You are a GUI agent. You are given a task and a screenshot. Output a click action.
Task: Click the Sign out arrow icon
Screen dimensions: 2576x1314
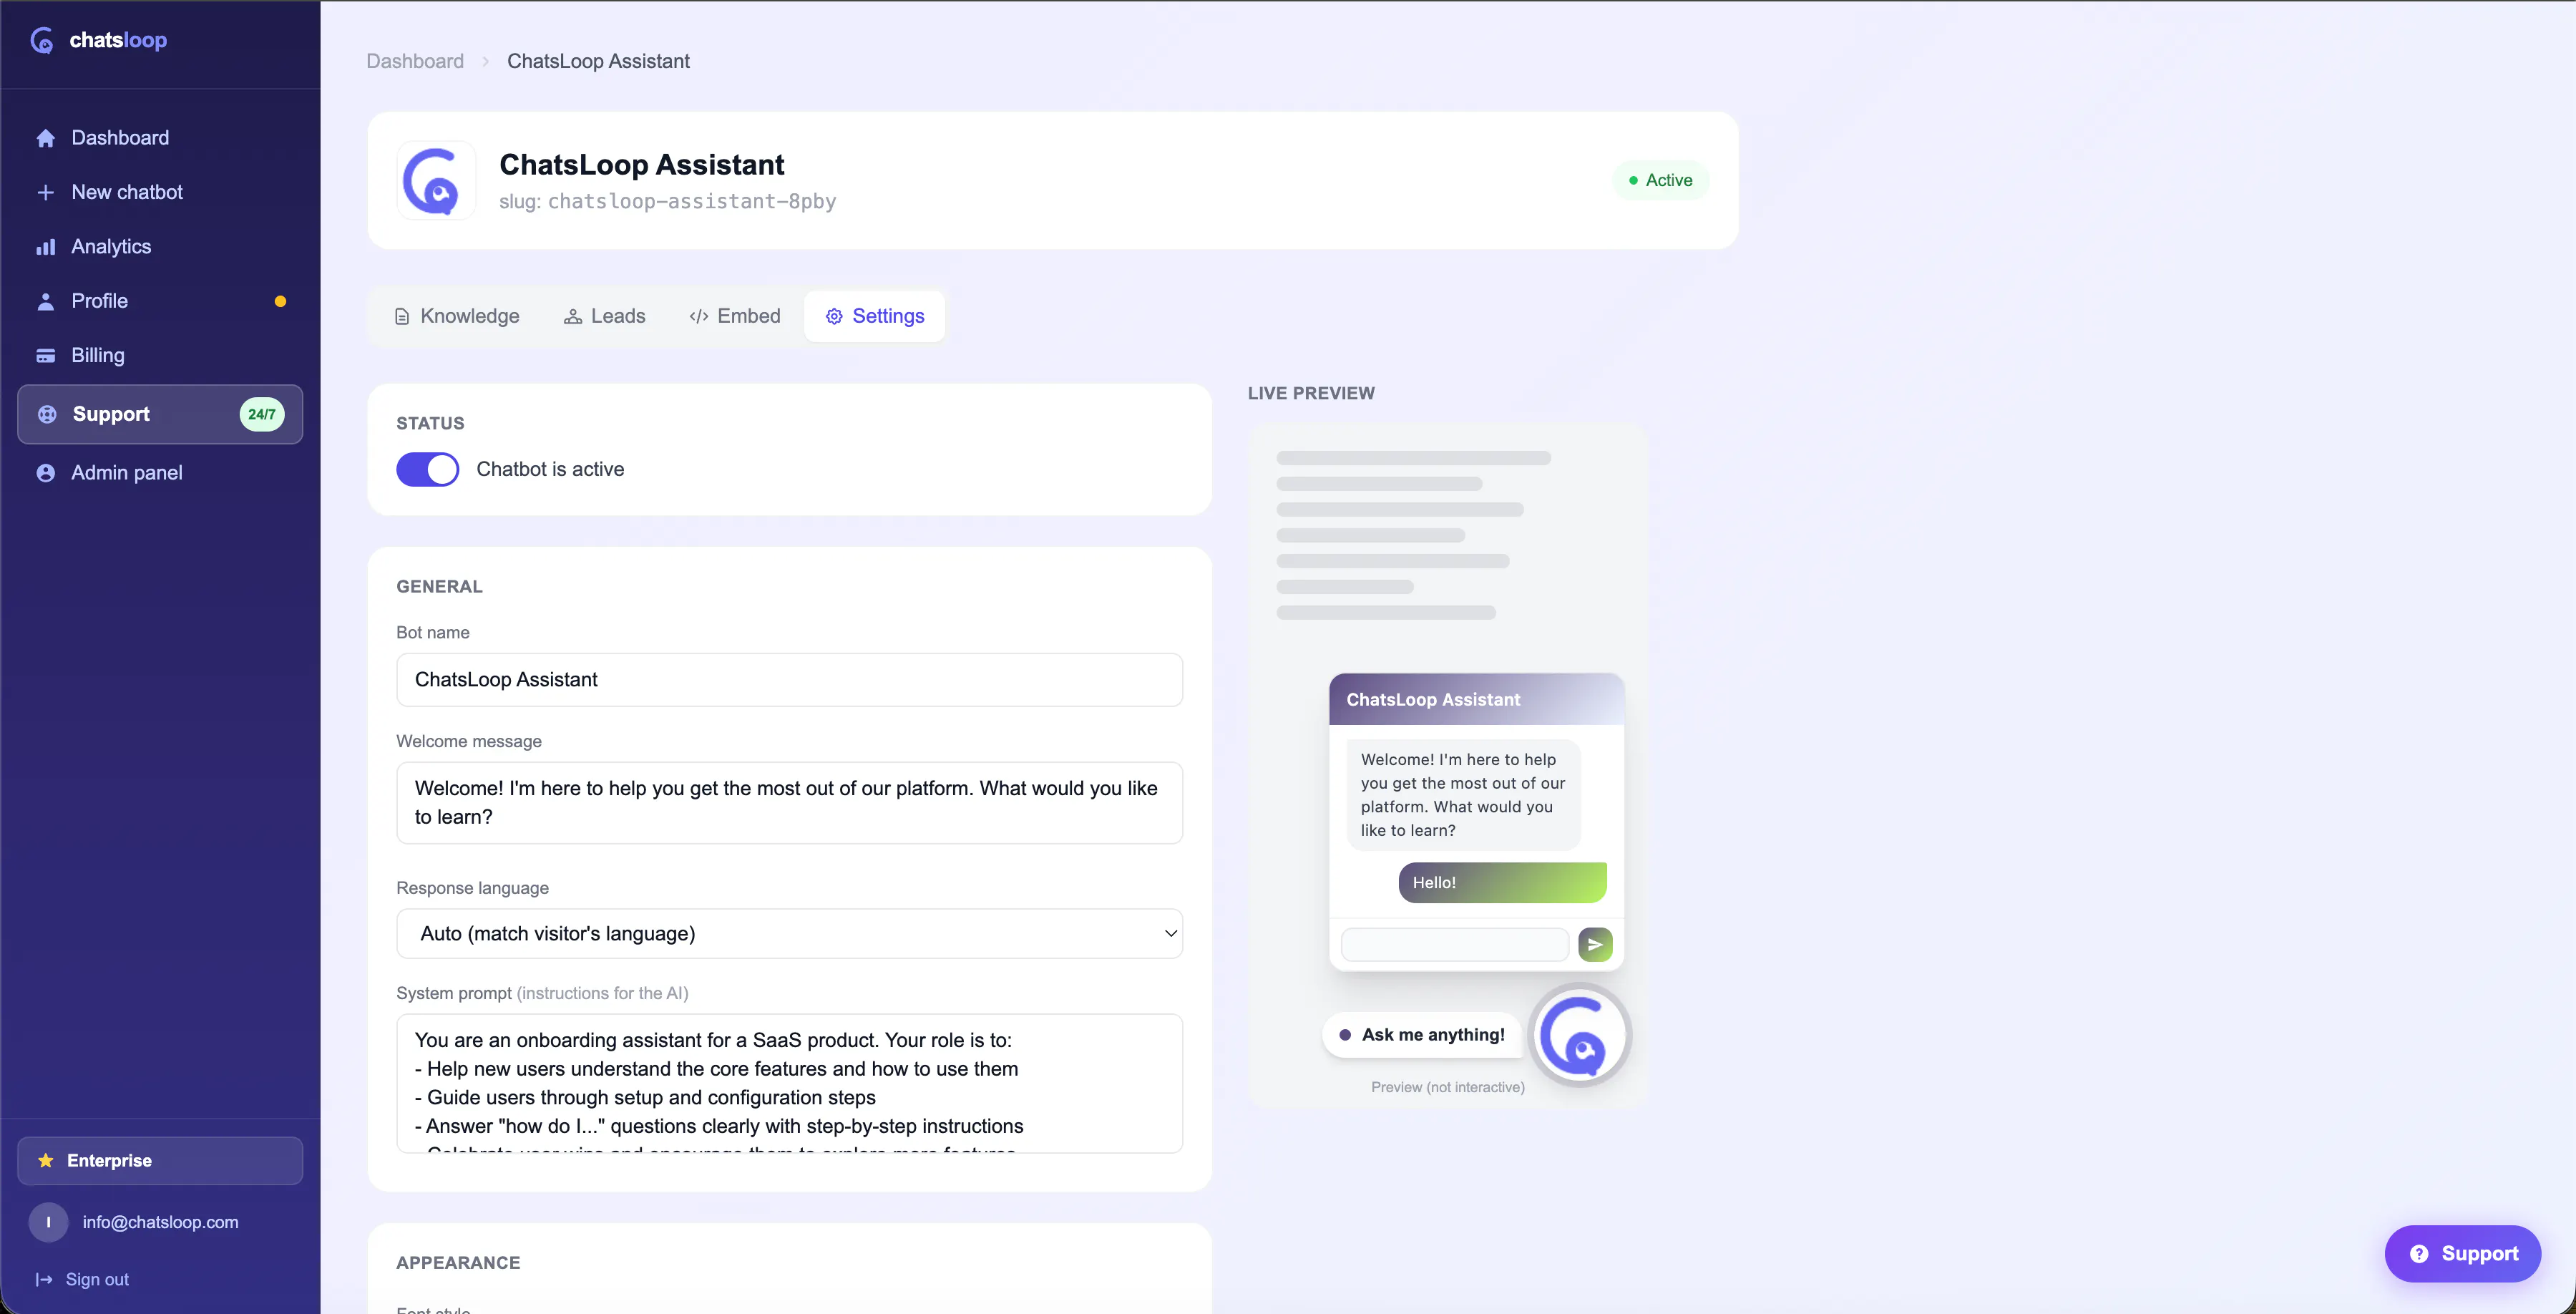[x=44, y=1279]
